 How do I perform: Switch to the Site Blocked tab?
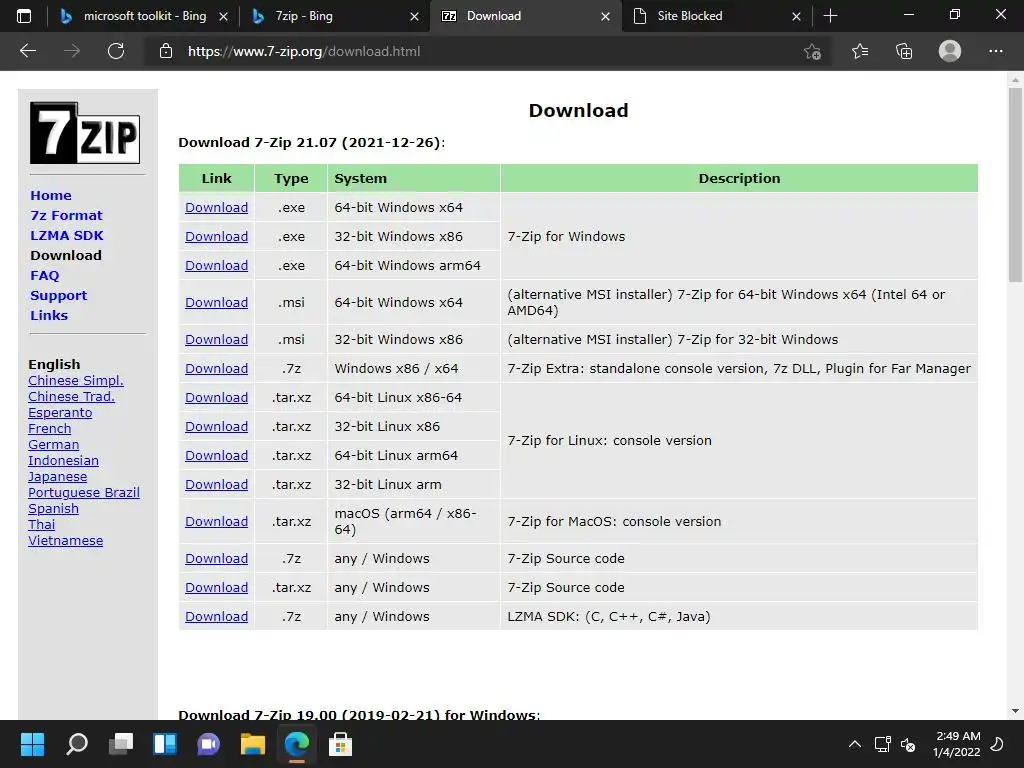tap(716, 16)
